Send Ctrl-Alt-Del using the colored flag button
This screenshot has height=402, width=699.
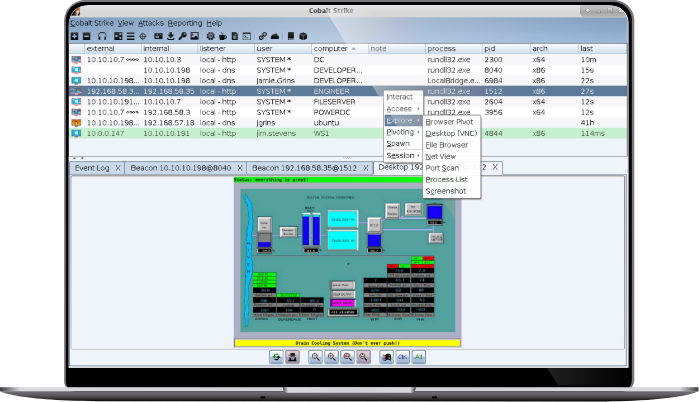point(387,357)
